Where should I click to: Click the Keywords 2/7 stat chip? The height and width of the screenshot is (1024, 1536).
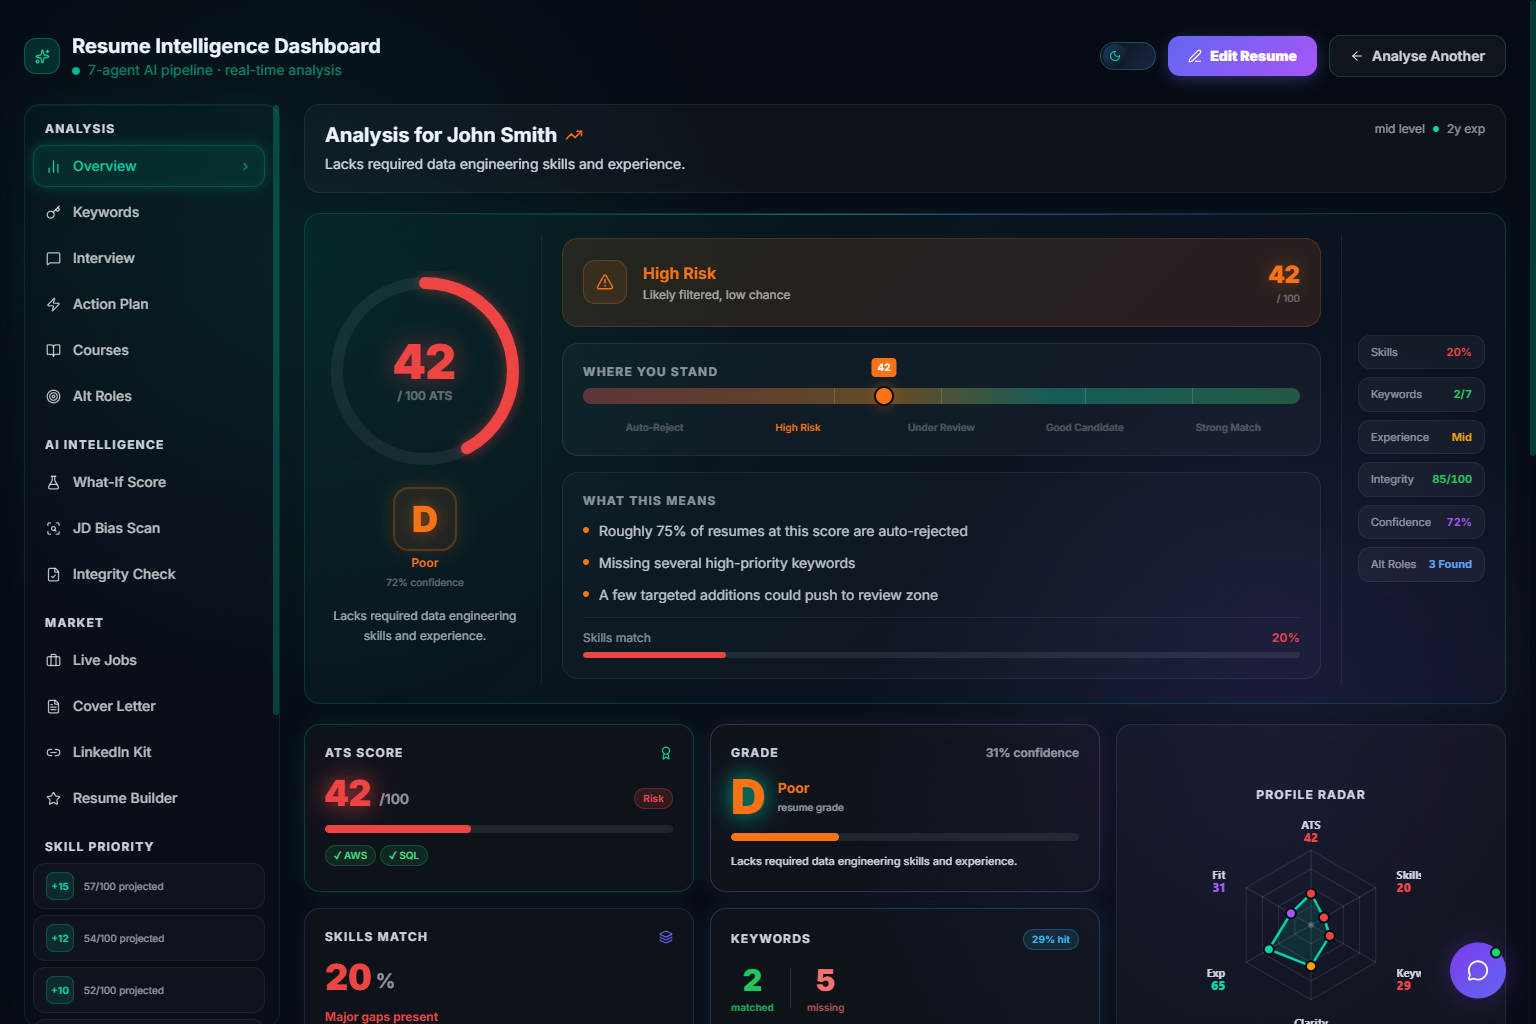point(1421,394)
